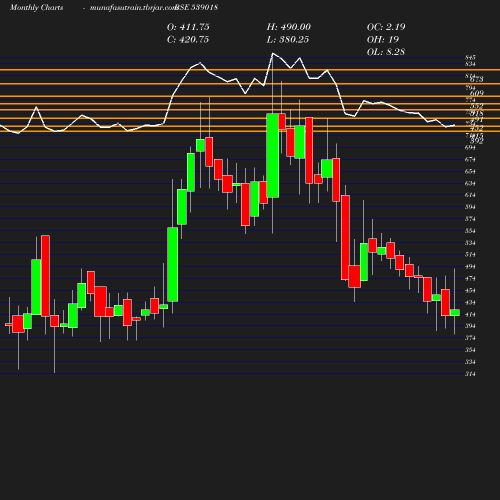Click the 394 price axis label
This screenshot has height=500, width=500.
[470, 326]
